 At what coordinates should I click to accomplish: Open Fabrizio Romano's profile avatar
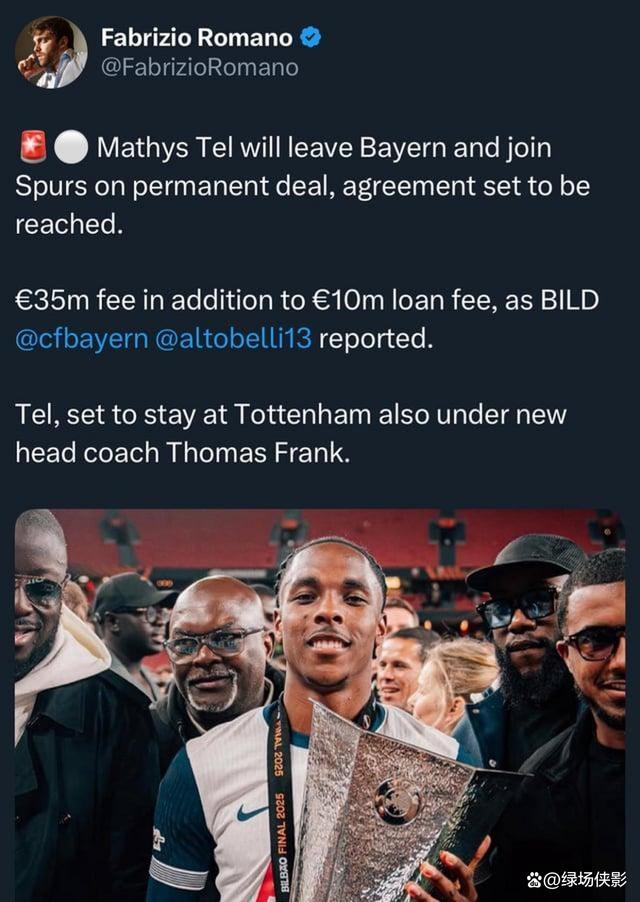51,52
